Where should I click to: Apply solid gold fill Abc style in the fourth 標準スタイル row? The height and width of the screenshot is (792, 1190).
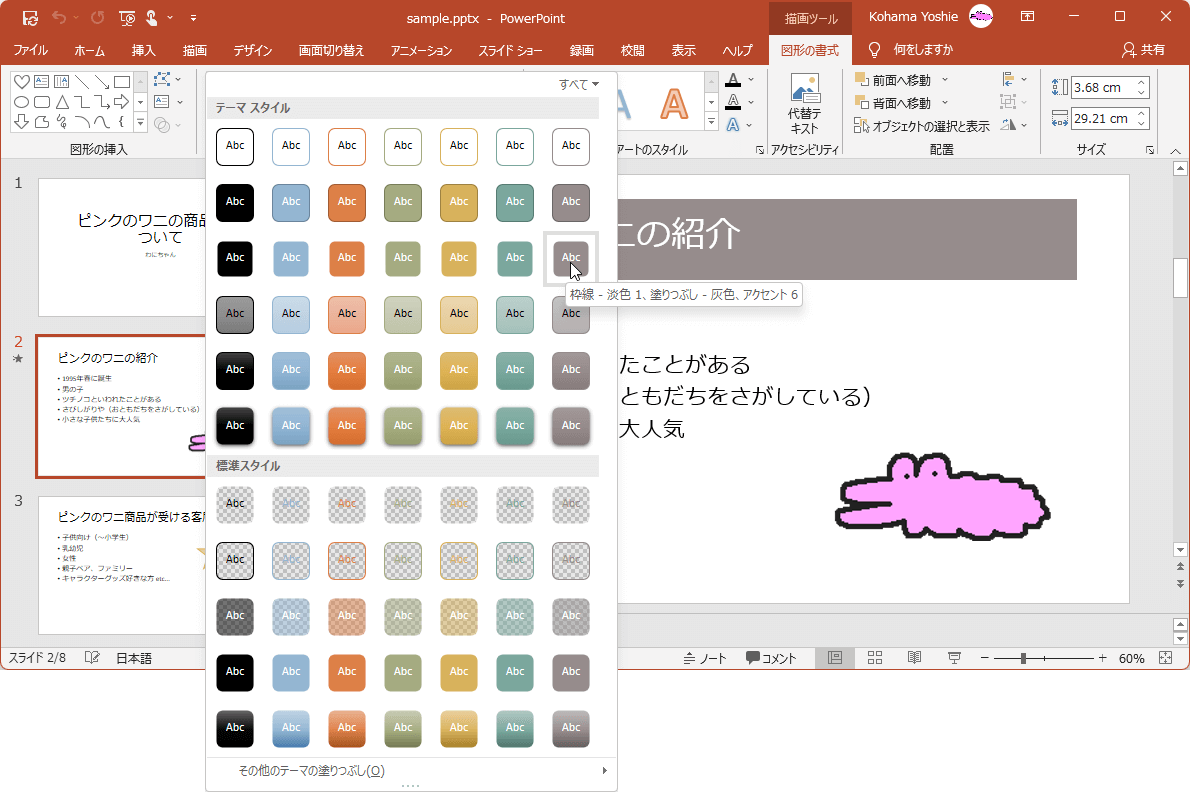[459, 672]
